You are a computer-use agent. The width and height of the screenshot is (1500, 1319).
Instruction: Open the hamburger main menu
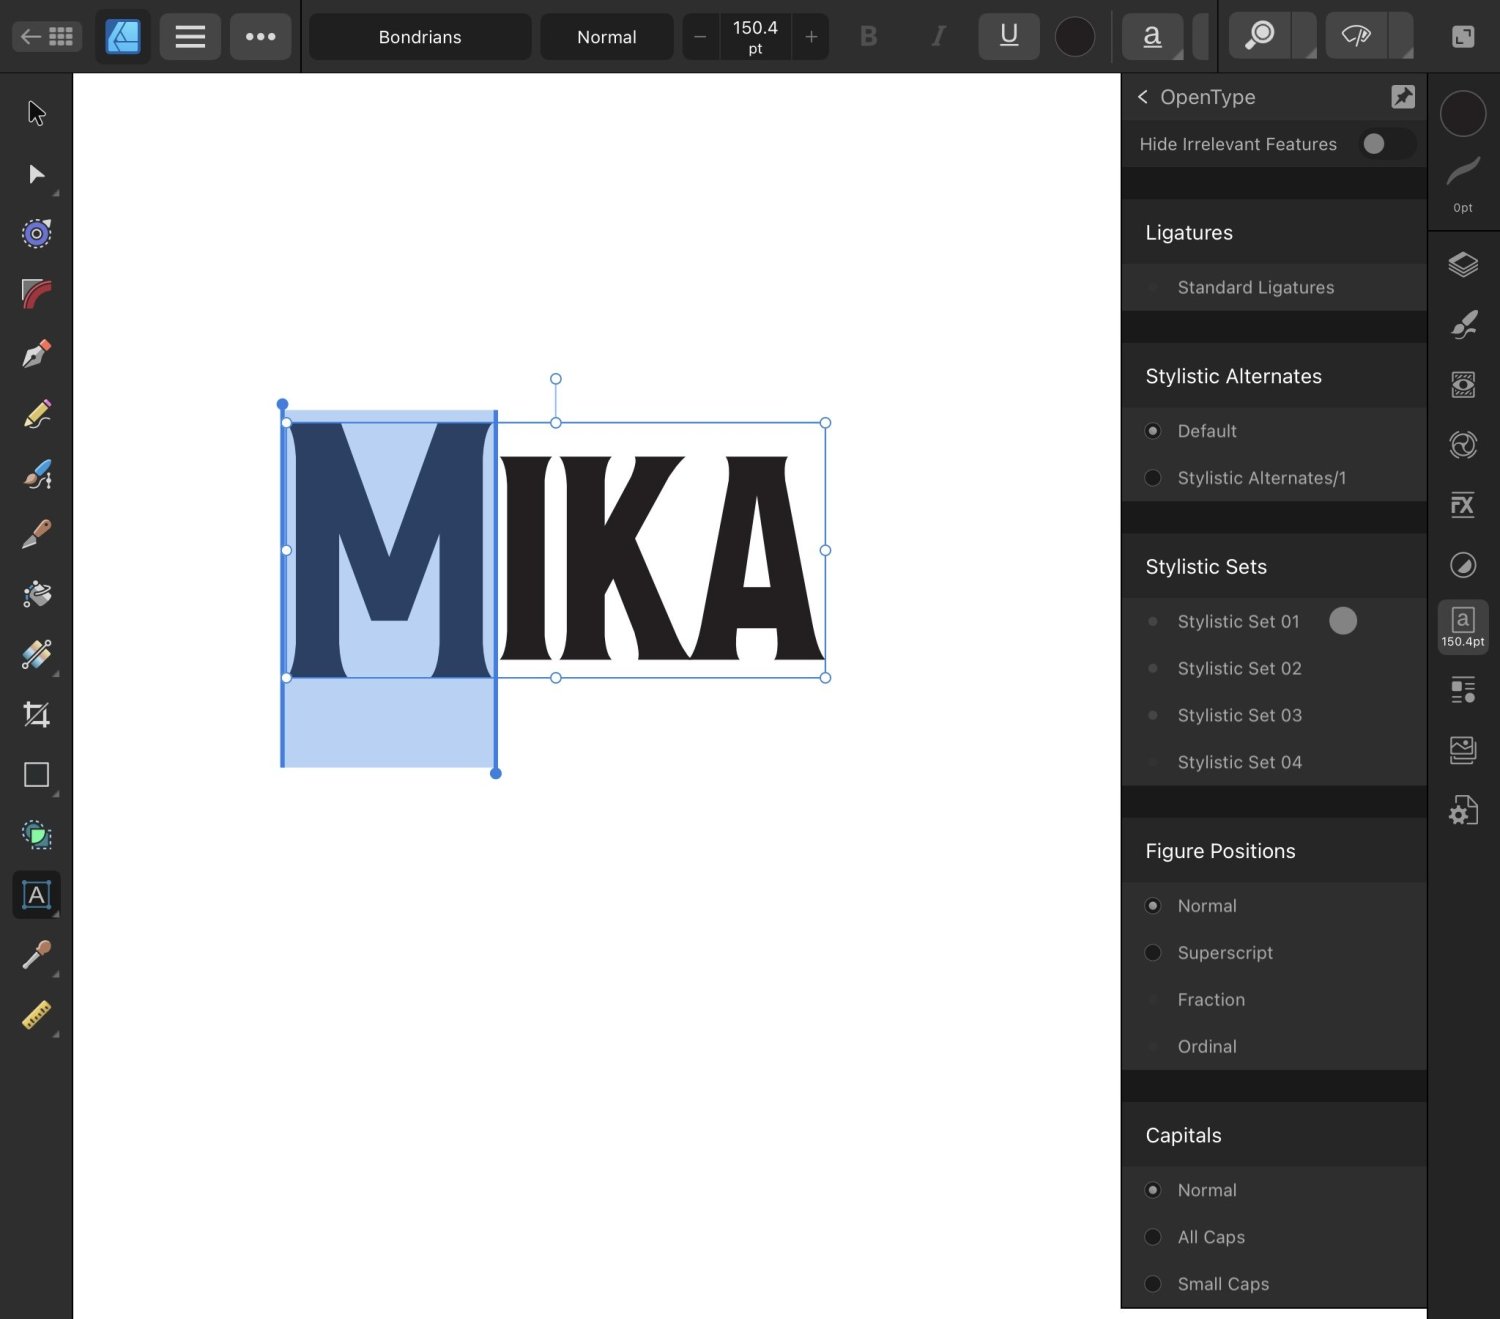(x=190, y=37)
